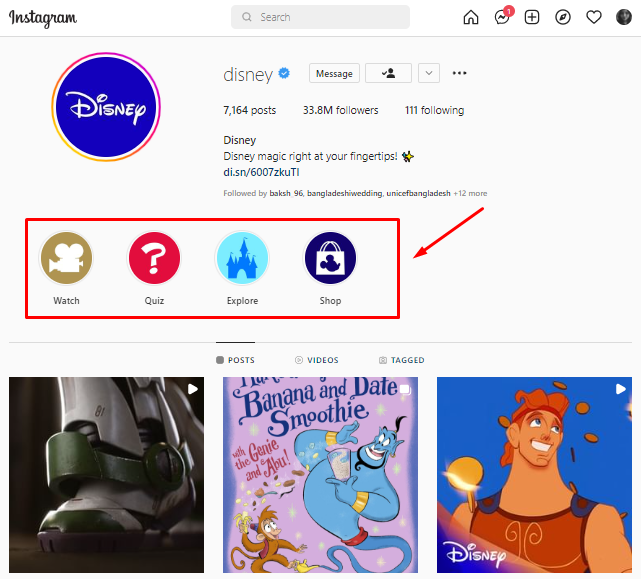This screenshot has height=579, width=641.
Task: View Disney profile picture story
Action: [106, 107]
